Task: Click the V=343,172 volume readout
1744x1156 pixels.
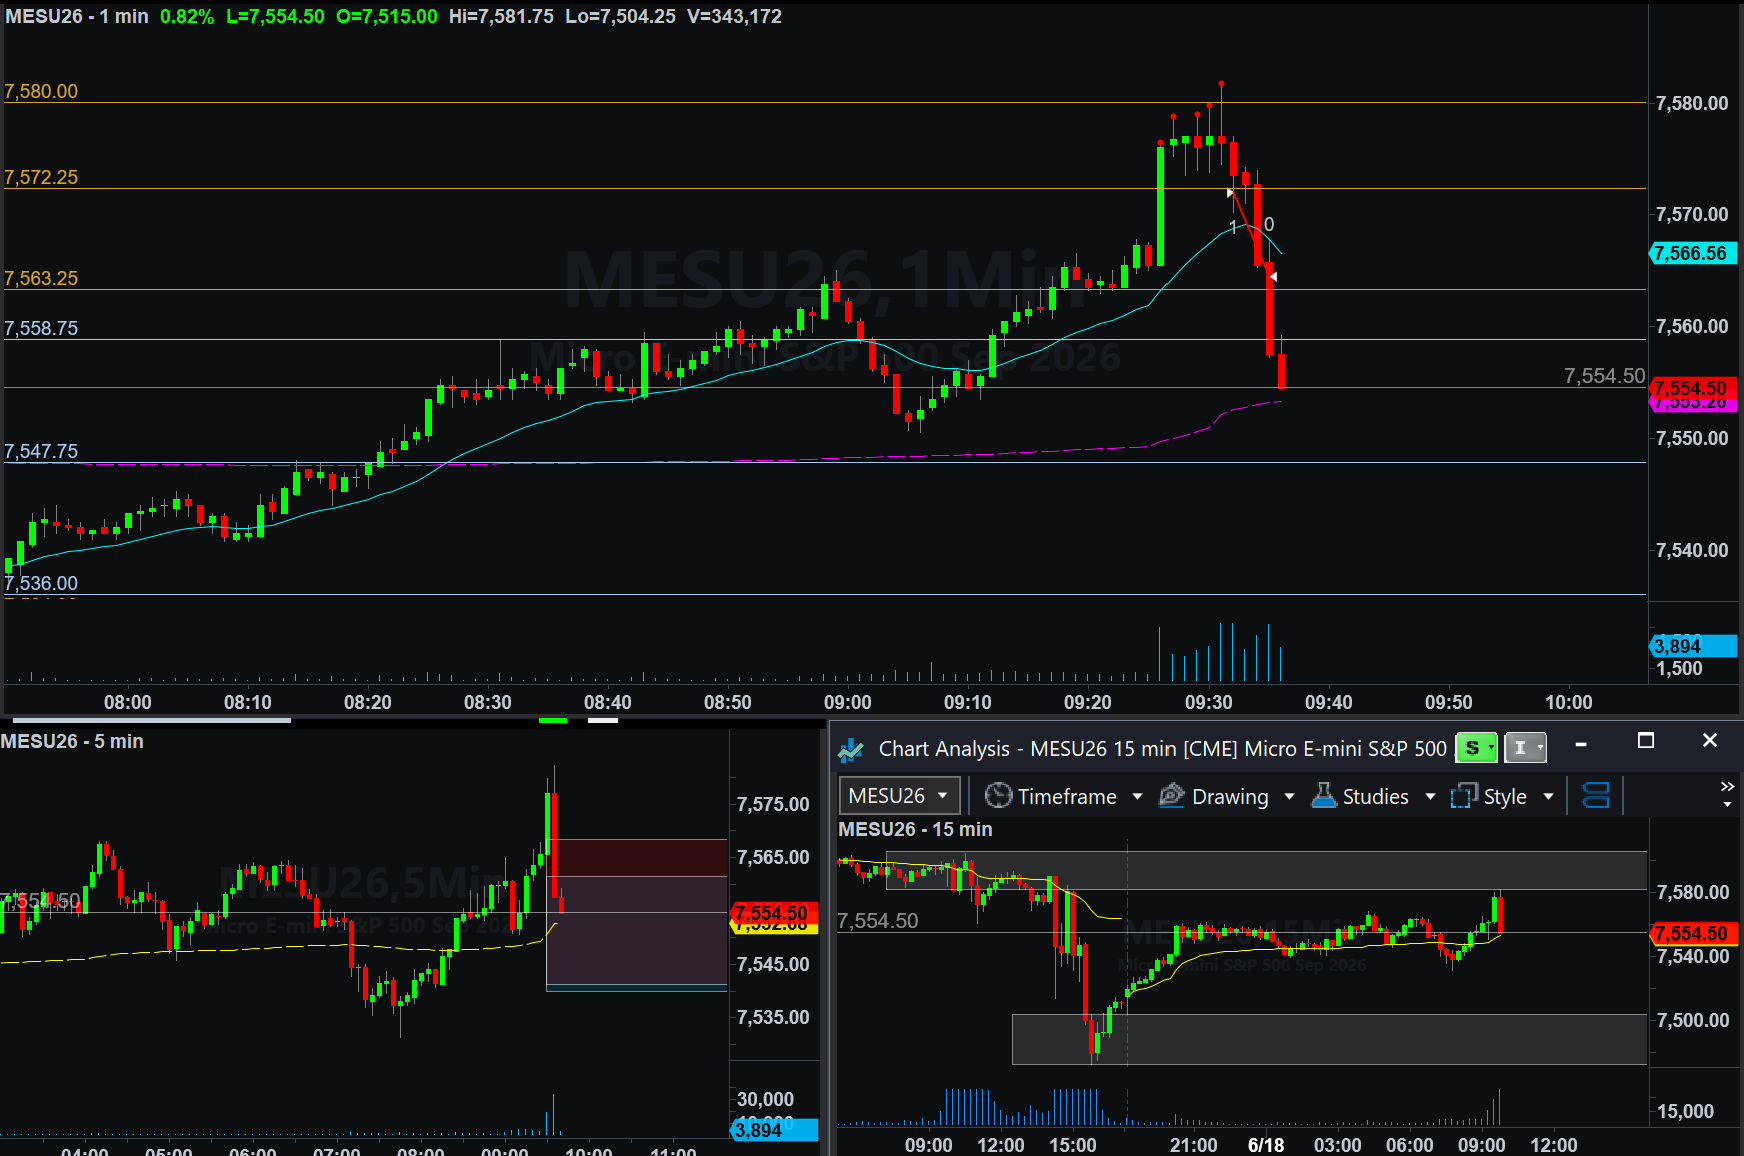Action: (734, 16)
